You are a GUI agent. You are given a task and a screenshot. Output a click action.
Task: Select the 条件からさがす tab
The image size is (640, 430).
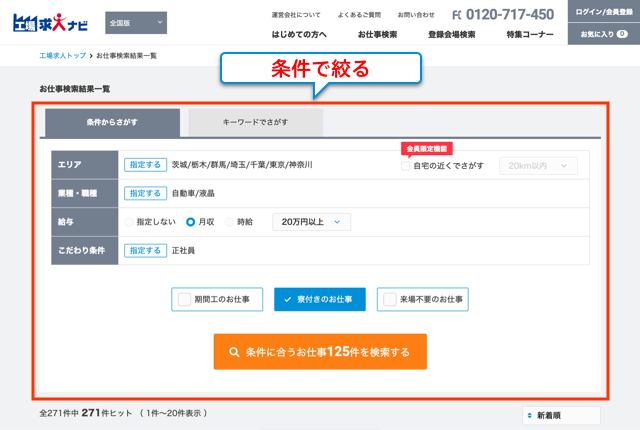[x=112, y=122]
